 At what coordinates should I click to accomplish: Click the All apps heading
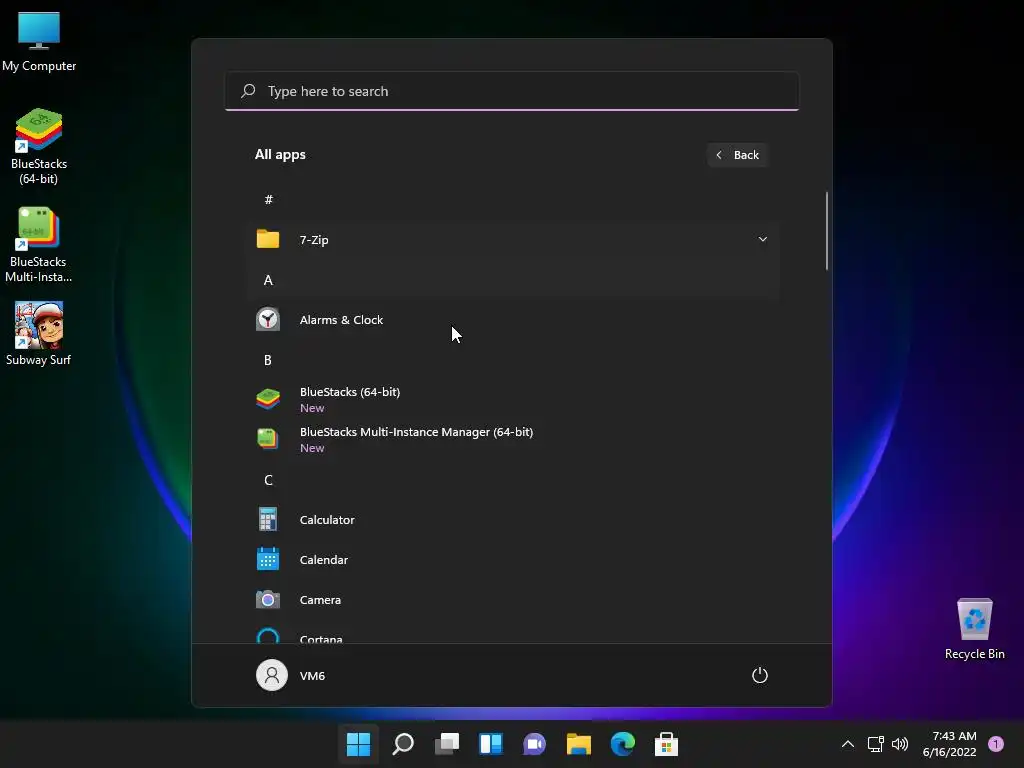(280, 155)
